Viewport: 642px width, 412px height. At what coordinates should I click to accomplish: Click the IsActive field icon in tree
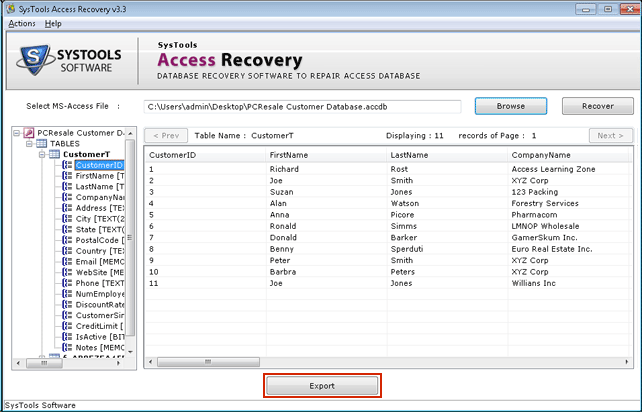[67, 337]
